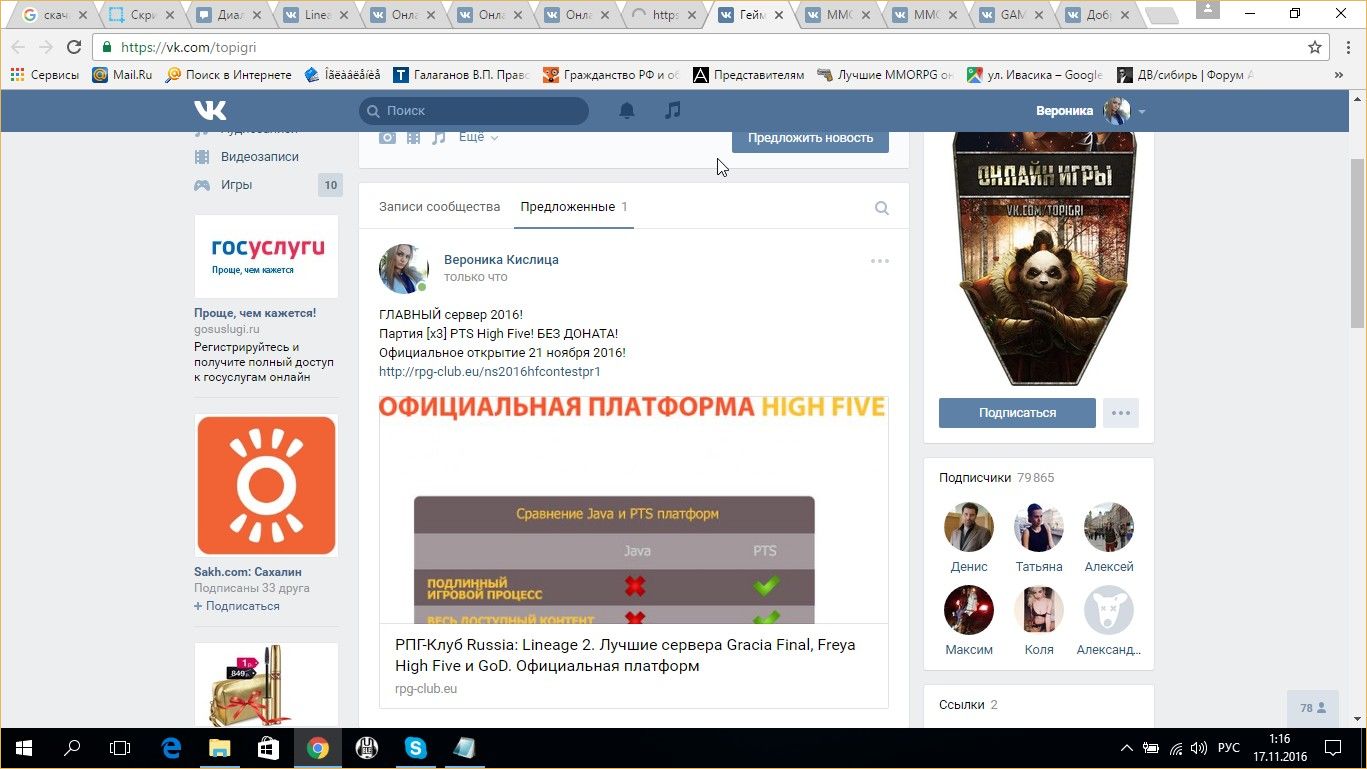This screenshot has width=1367, height=769.
Task: Click the VK logo icon
Action: [x=210, y=110]
